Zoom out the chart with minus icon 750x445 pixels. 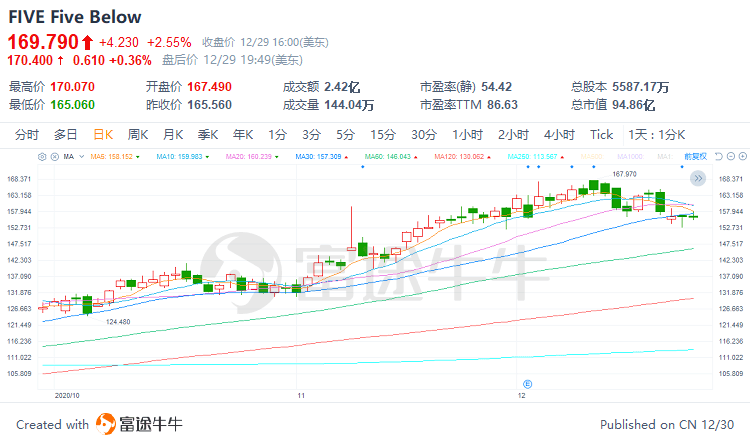tap(730, 156)
